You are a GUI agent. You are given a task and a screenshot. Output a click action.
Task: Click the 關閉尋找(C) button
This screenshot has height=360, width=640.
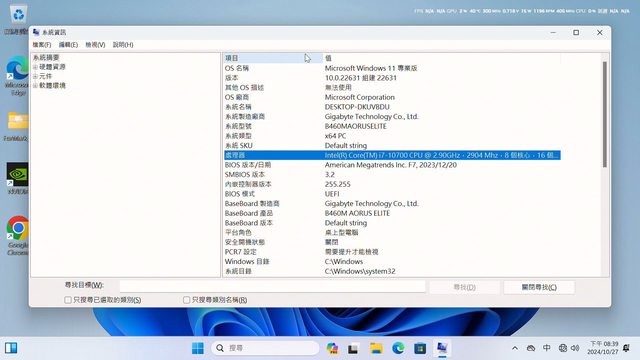tap(539, 287)
